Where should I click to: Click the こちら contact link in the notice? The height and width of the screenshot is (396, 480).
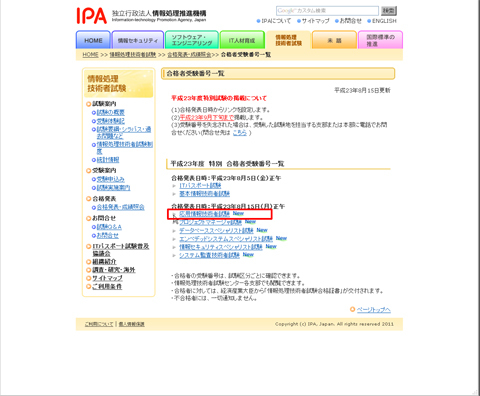(x=240, y=133)
